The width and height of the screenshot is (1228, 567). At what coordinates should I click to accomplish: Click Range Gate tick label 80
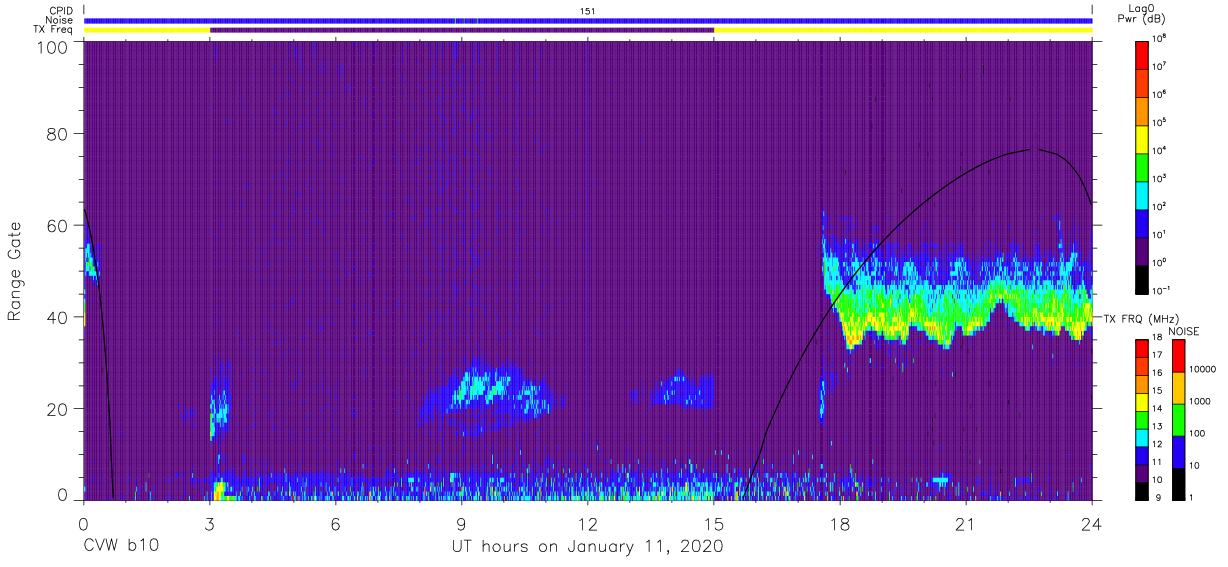(x=56, y=133)
